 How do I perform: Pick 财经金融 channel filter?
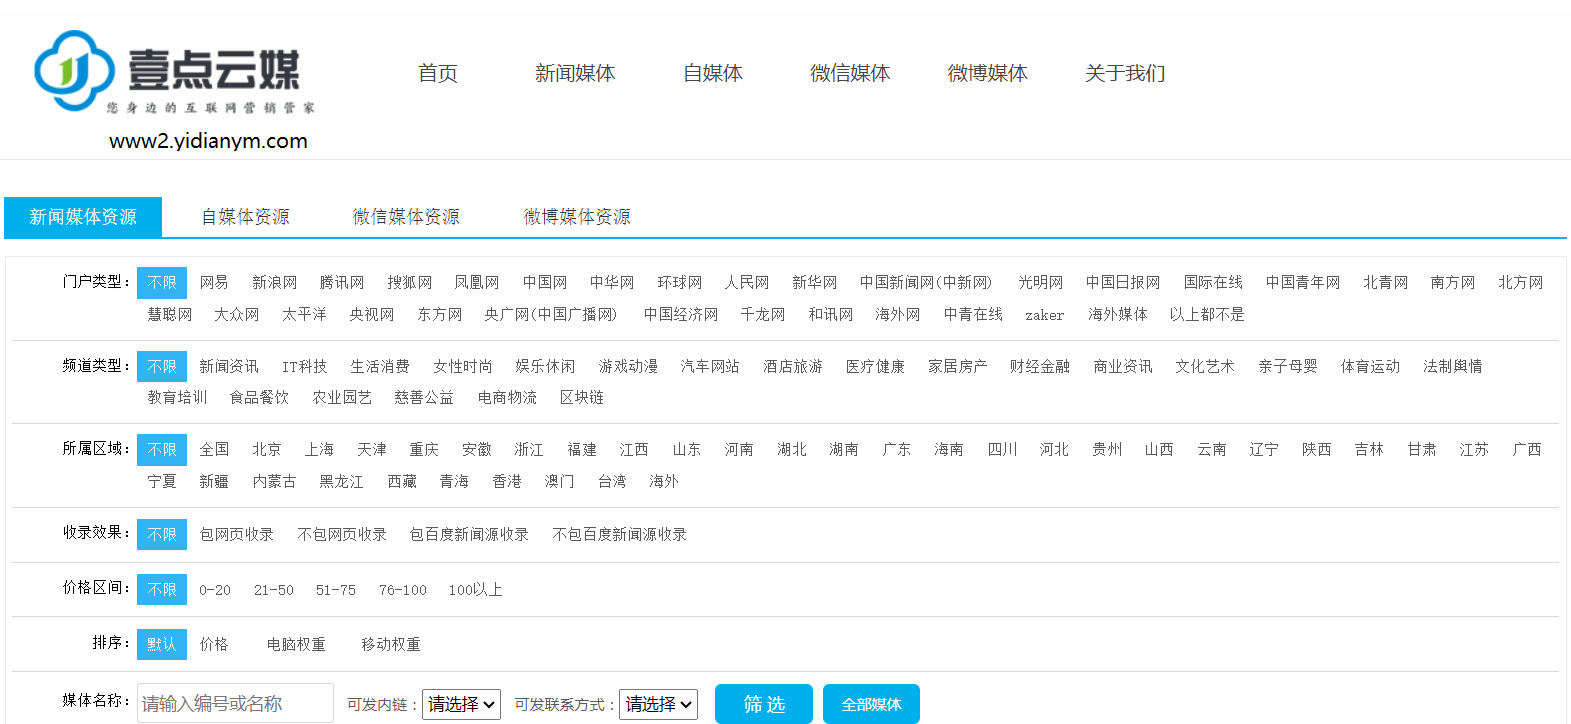coord(1039,367)
